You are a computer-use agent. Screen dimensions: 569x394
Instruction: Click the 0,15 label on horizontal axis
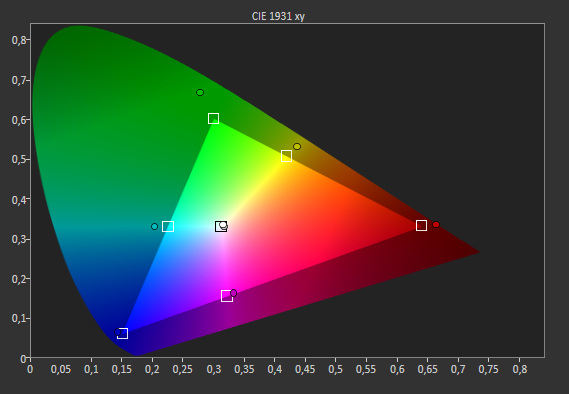(122, 369)
